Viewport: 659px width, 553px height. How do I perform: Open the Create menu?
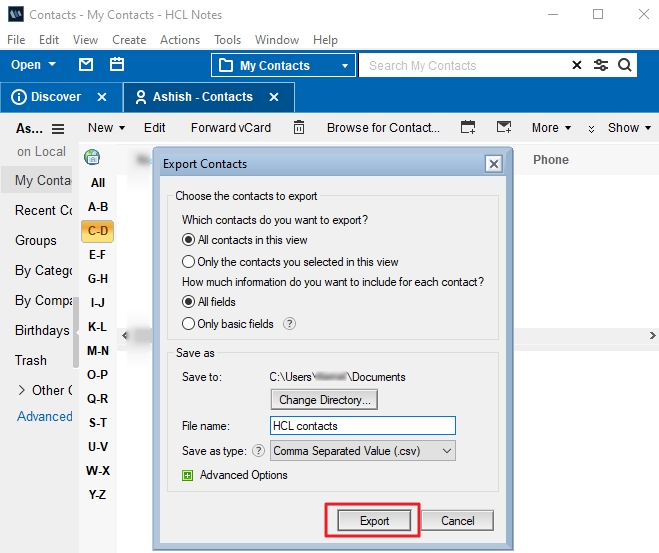(129, 40)
